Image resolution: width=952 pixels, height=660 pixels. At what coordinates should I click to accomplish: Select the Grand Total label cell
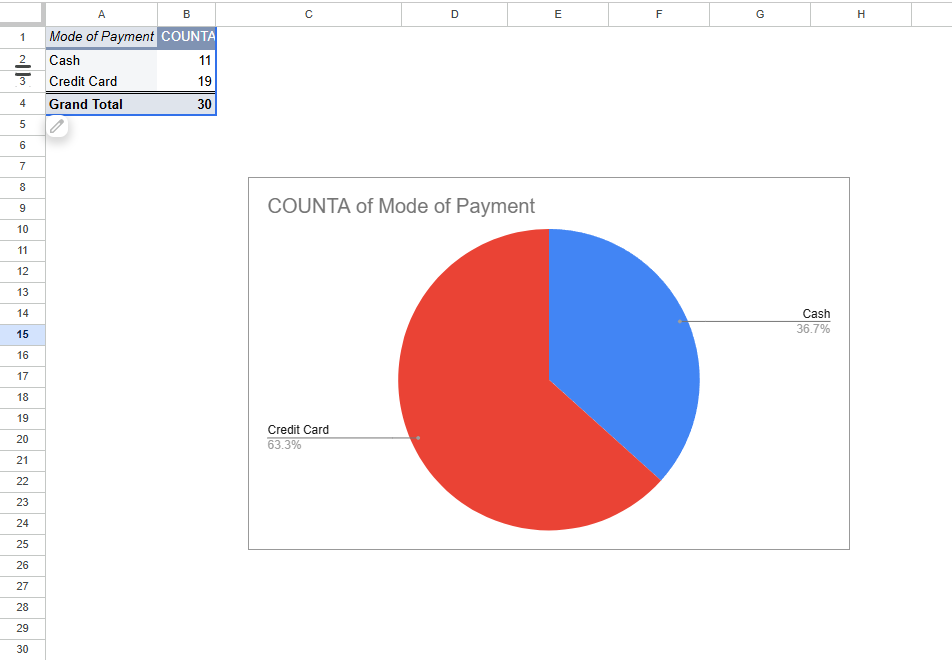tap(101, 104)
